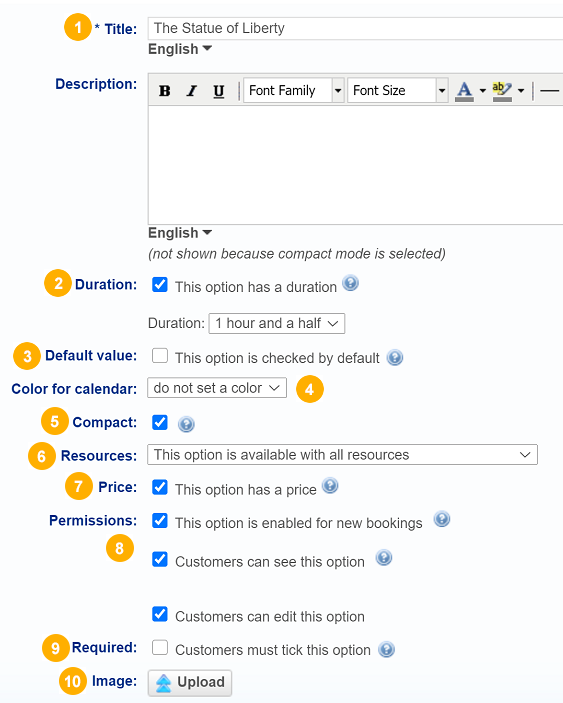Screen dimensions: 563x703
Task: Toggle Bold formatting in description editor
Action: coord(165,91)
